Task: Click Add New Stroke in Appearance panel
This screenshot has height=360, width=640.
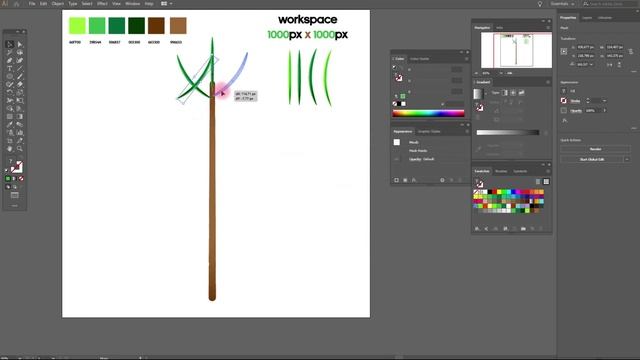Action: [x=396, y=180]
